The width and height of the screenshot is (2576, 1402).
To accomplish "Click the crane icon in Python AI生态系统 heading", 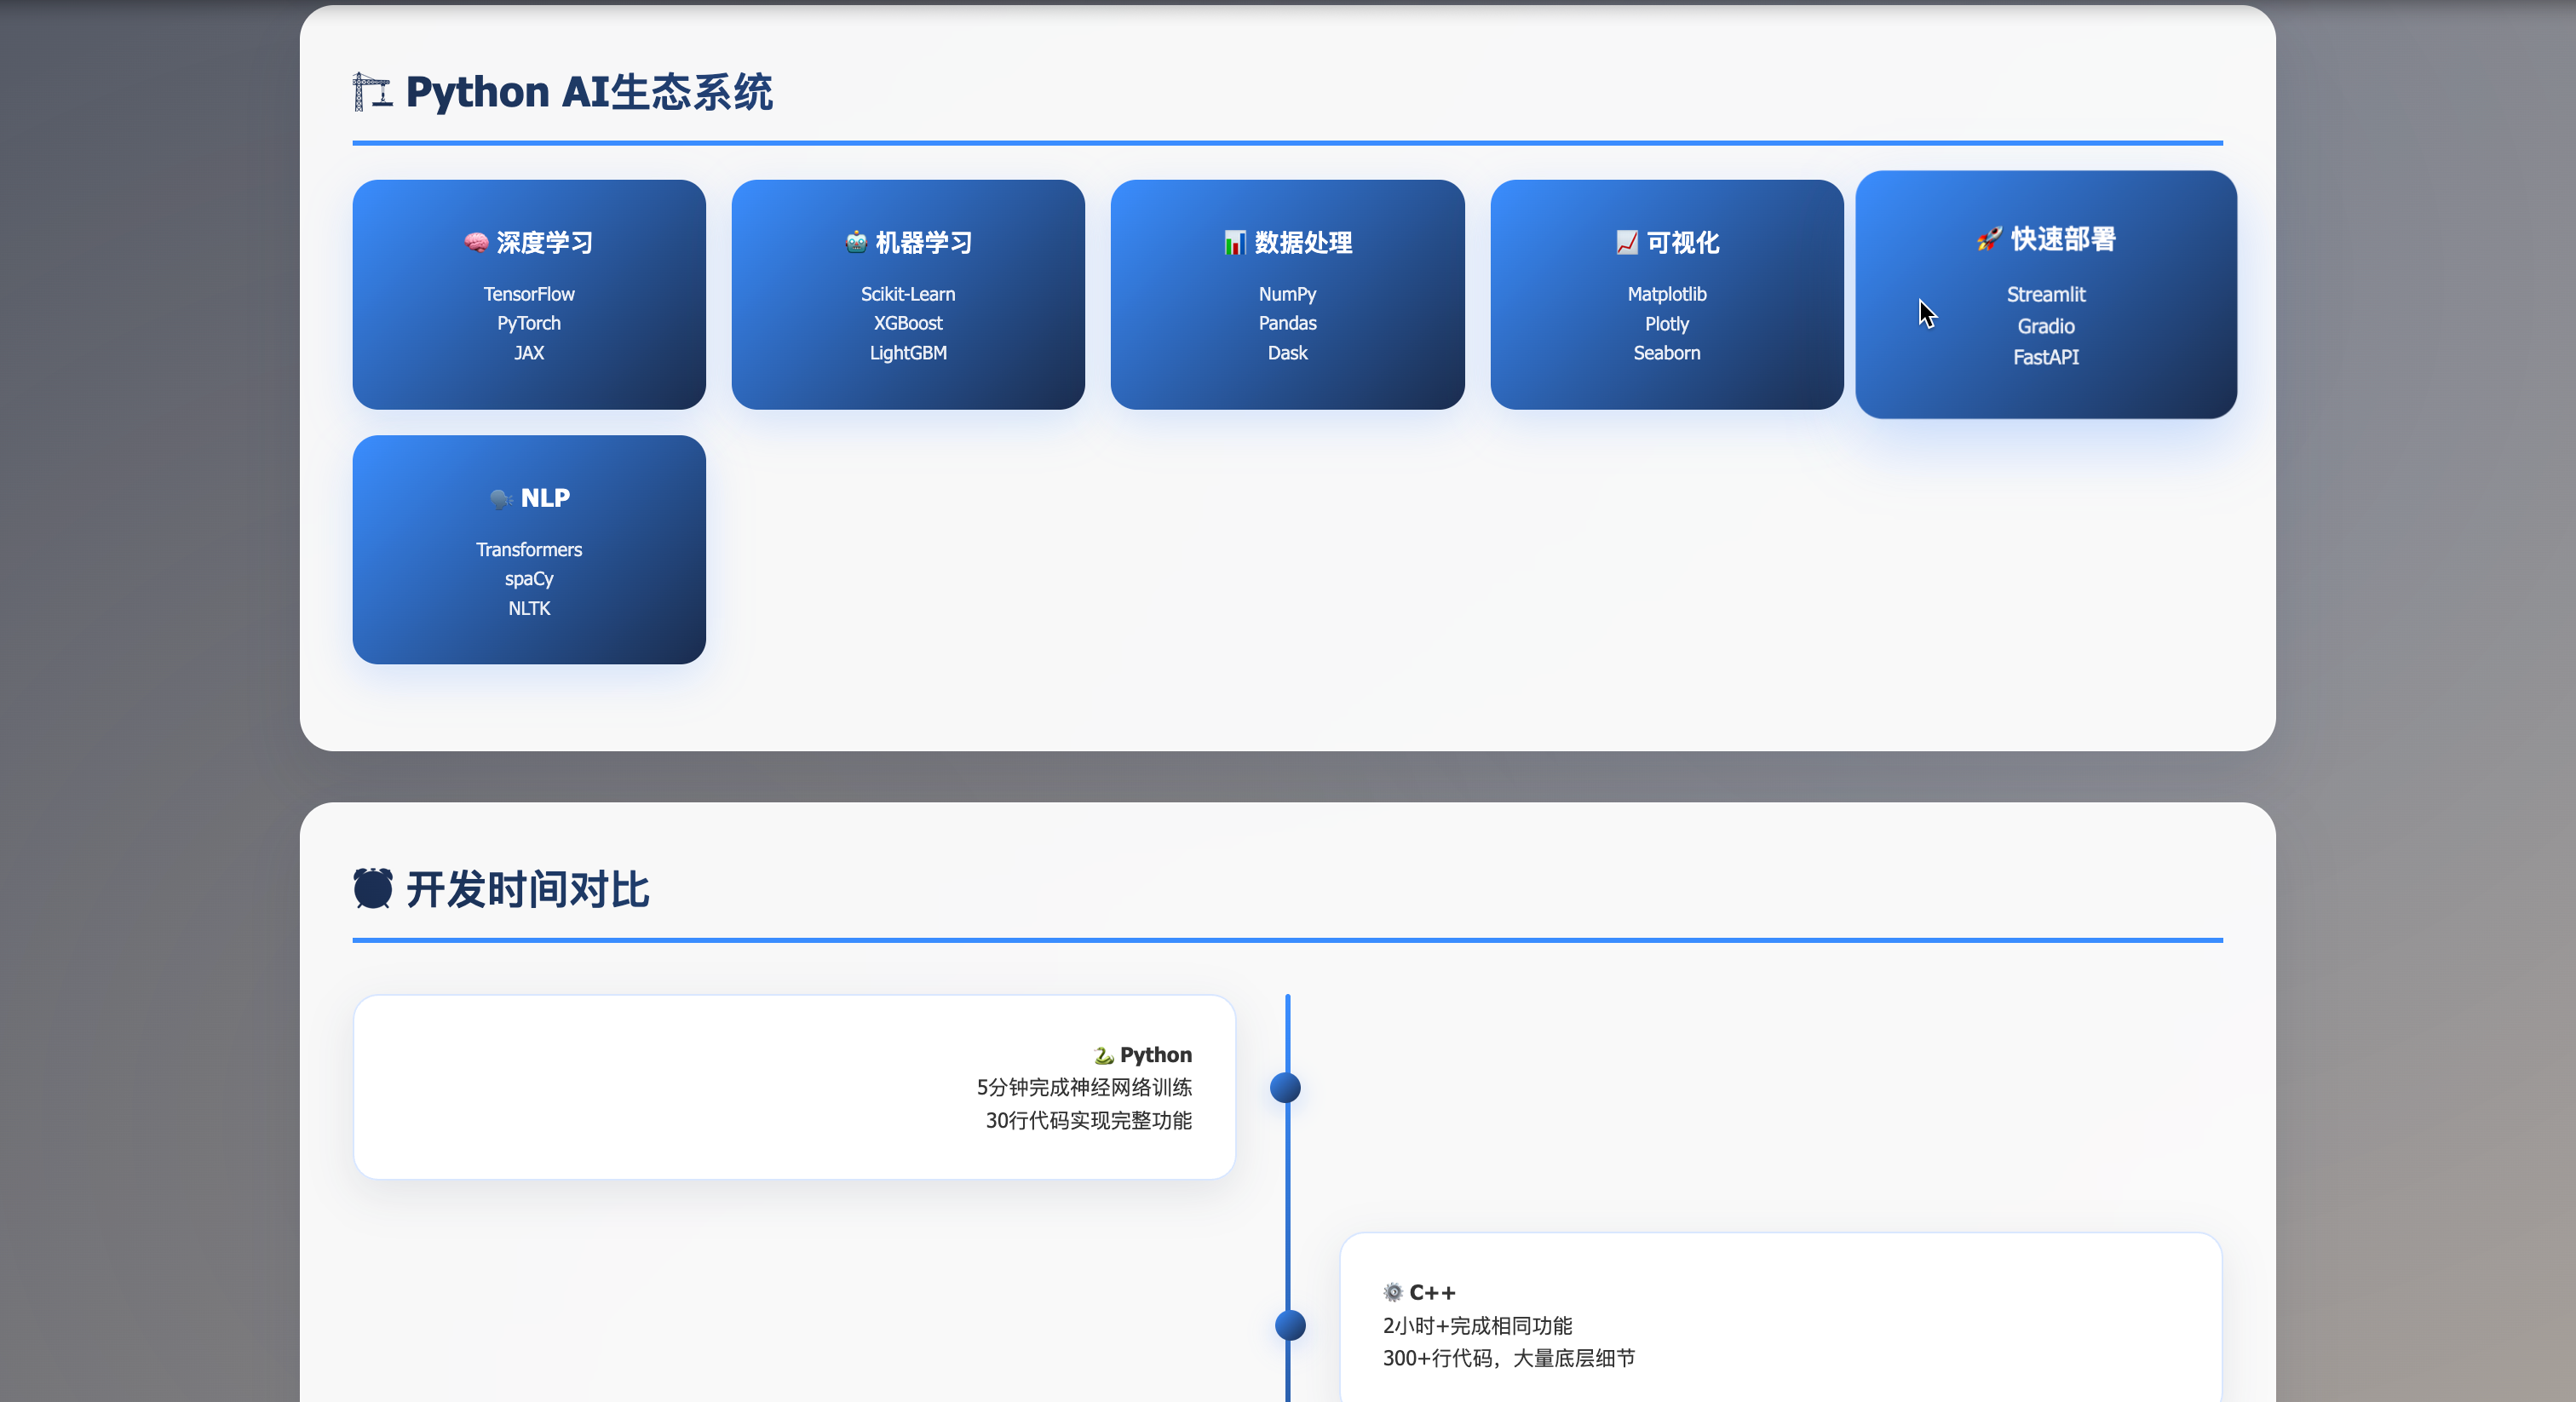I will click(x=372, y=92).
